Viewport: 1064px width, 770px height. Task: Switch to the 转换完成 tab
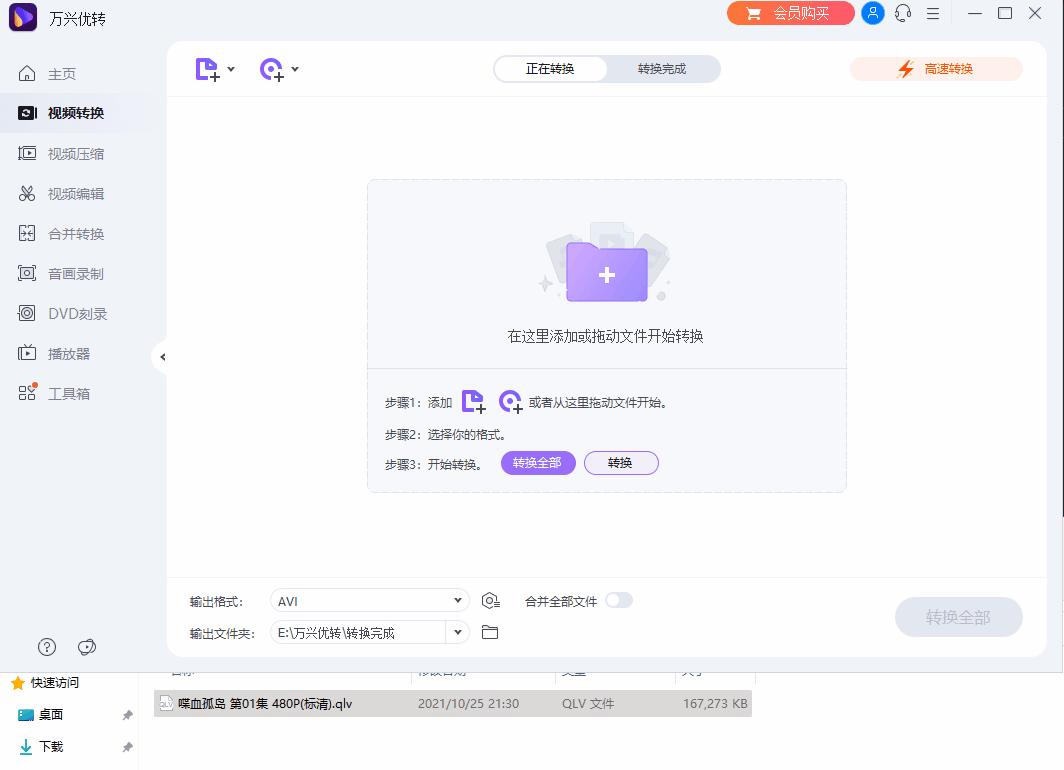(x=662, y=69)
